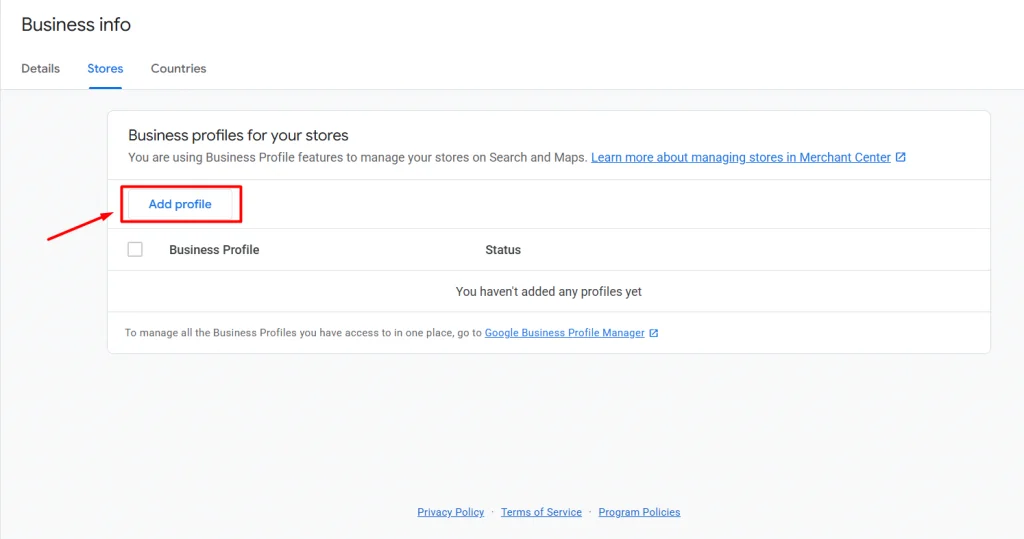Click the Business info page title
Viewport: 1024px width, 539px height.
click(76, 25)
